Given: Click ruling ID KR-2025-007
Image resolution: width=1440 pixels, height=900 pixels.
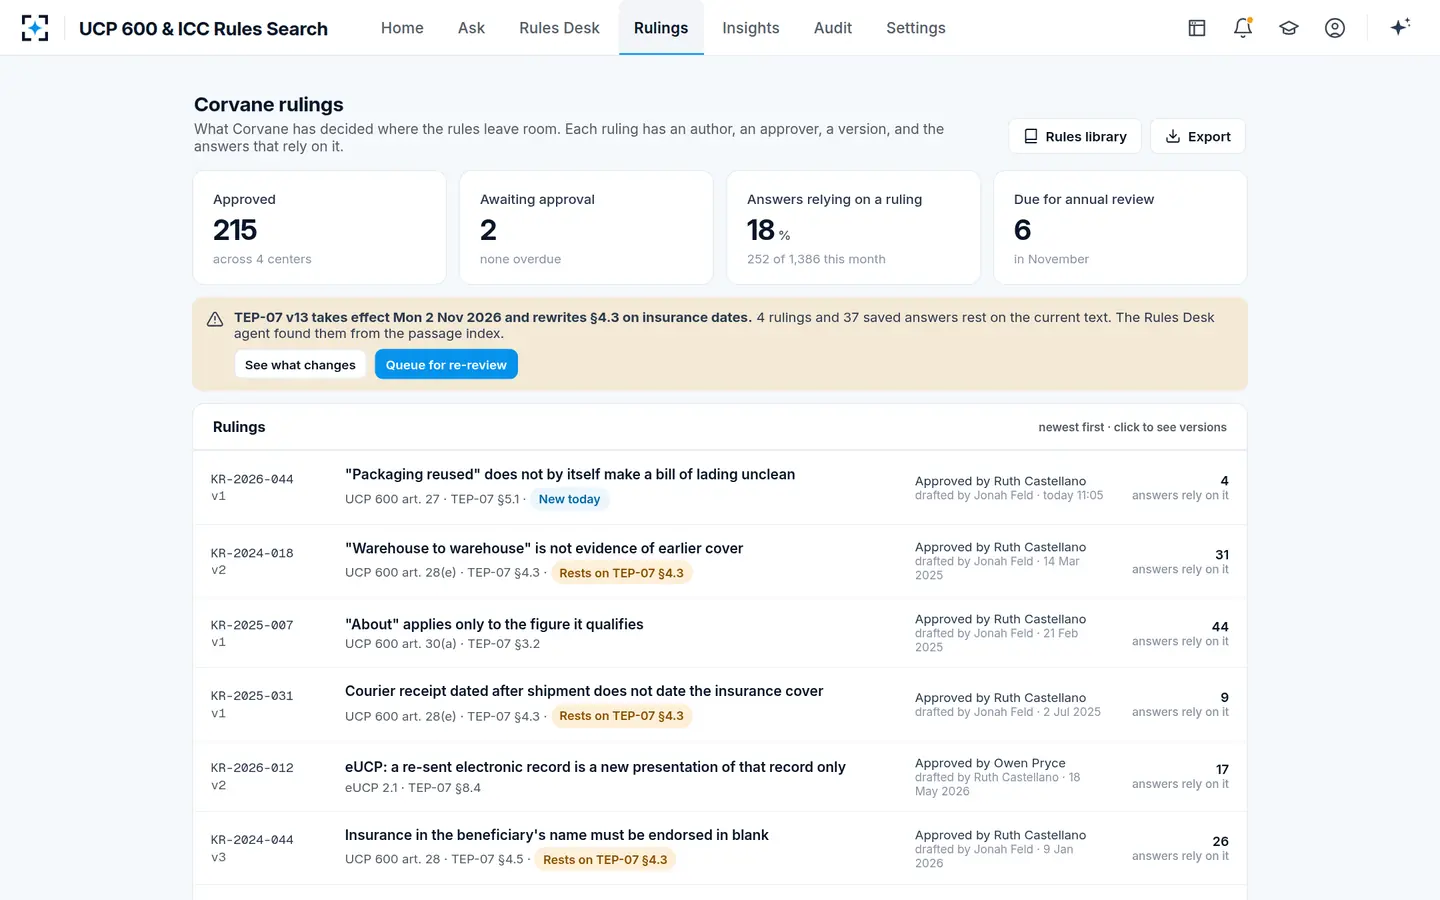Looking at the screenshot, I should coord(252,626).
